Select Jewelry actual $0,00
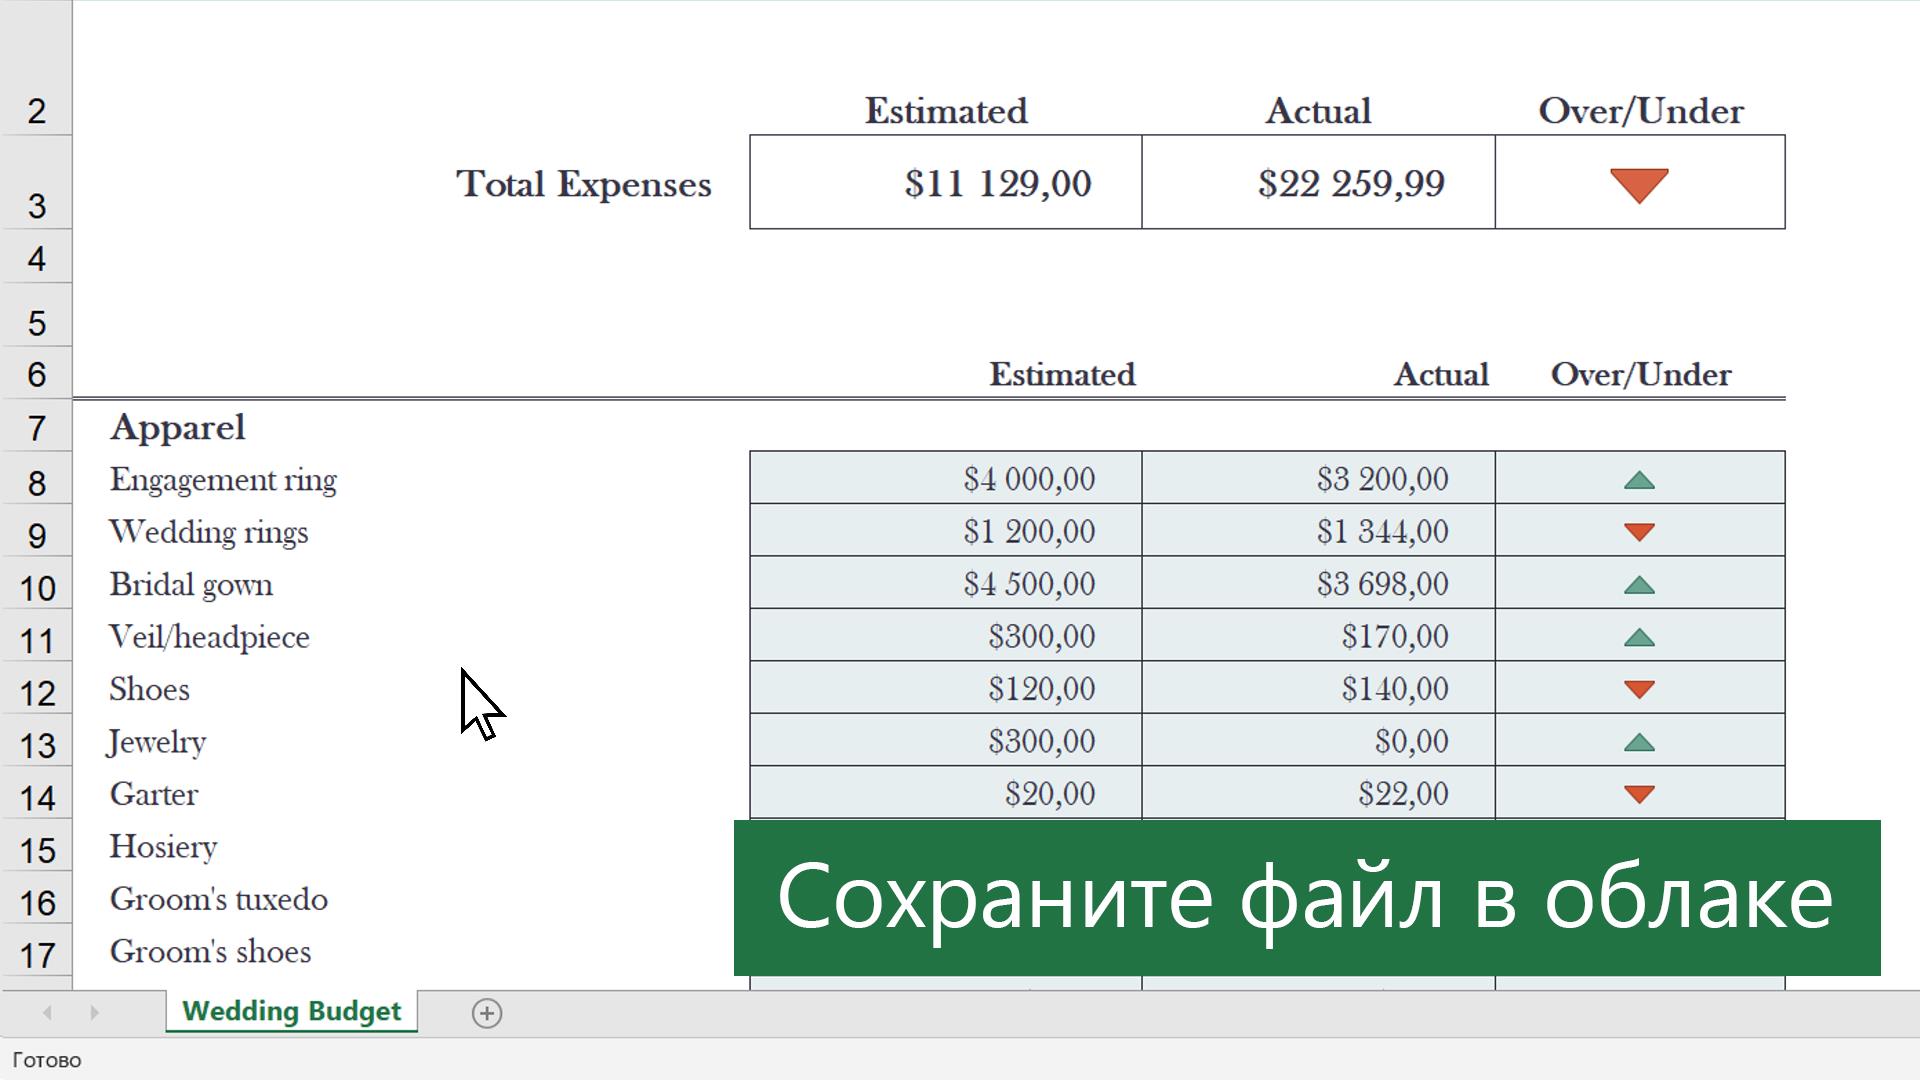 (1318, 740)
